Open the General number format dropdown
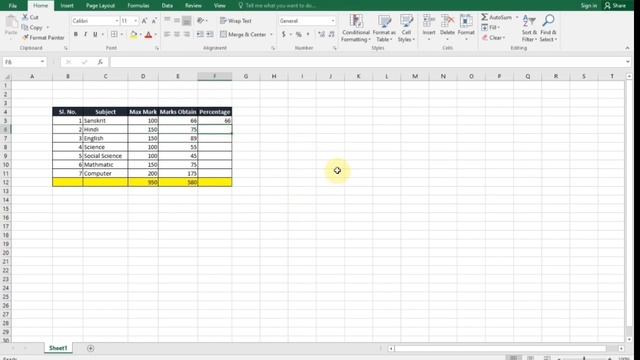640x360 pixels. (333, 21)
